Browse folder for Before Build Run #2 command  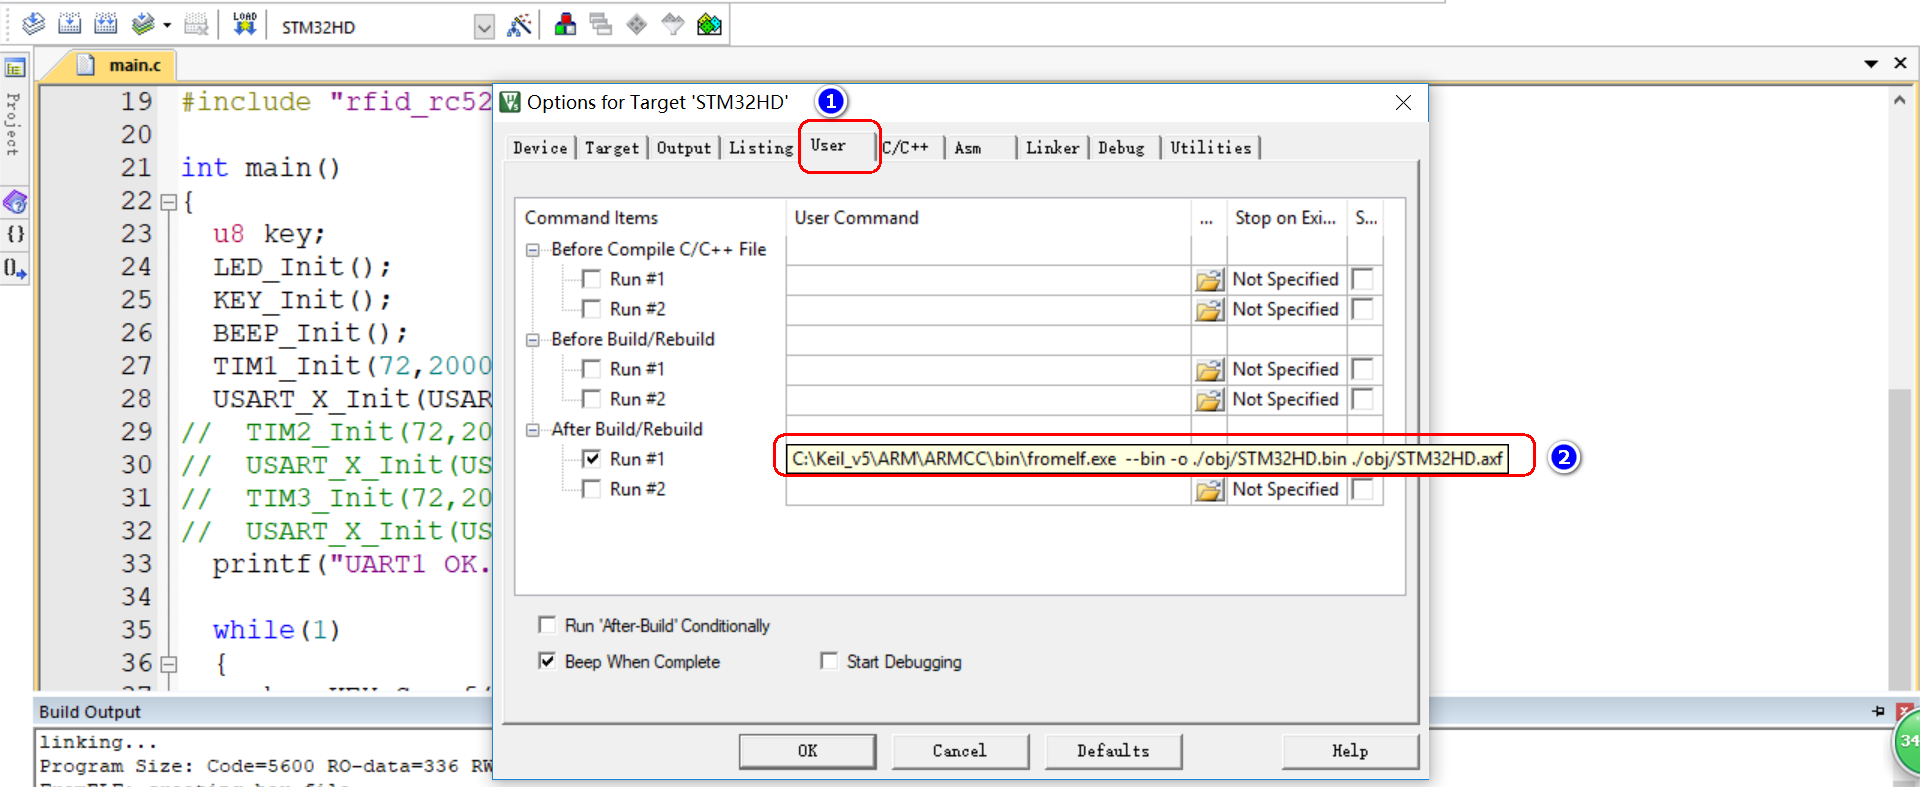1210,400
